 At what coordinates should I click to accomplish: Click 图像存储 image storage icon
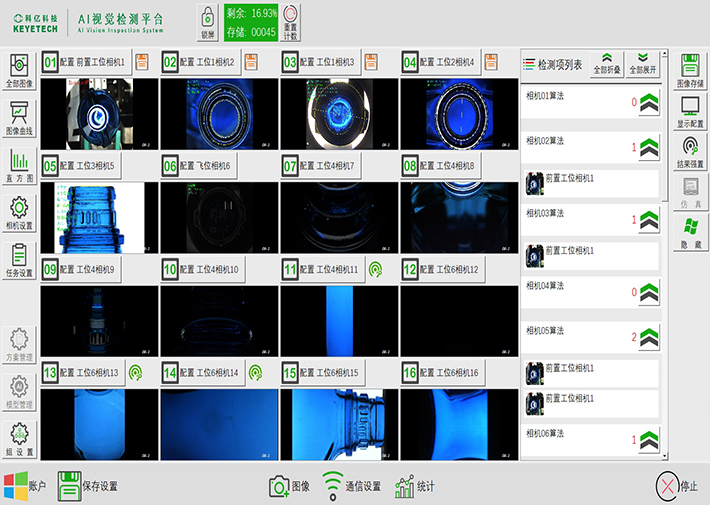[x=689, y=70]
